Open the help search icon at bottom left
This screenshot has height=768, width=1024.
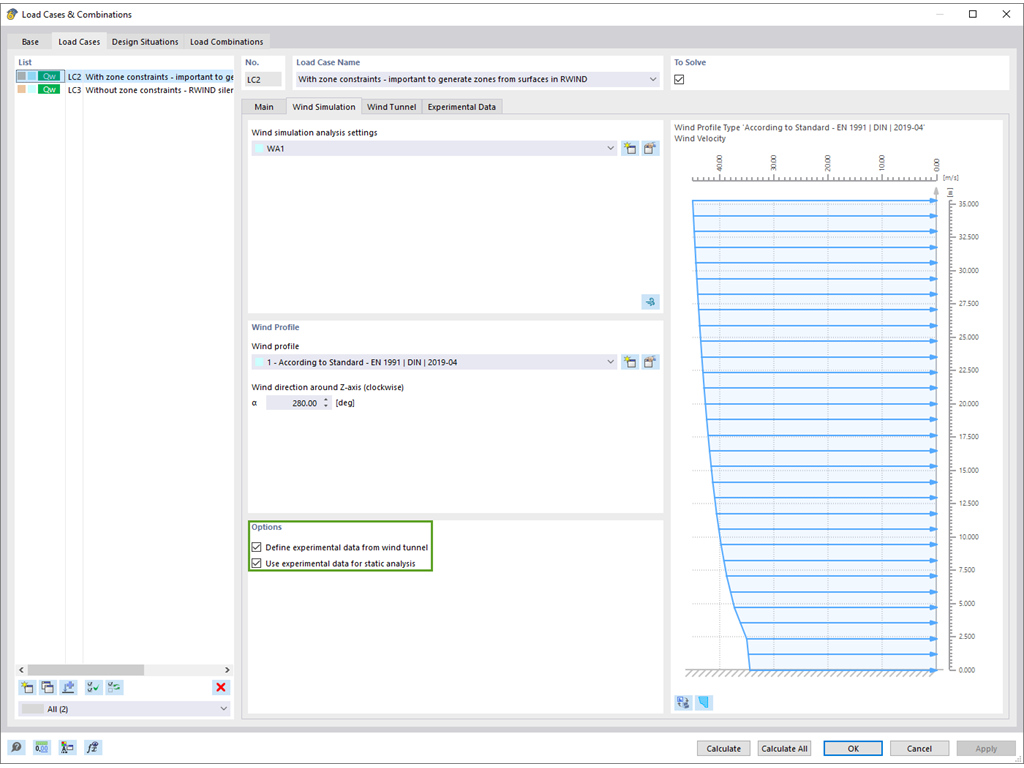(16, 748)
